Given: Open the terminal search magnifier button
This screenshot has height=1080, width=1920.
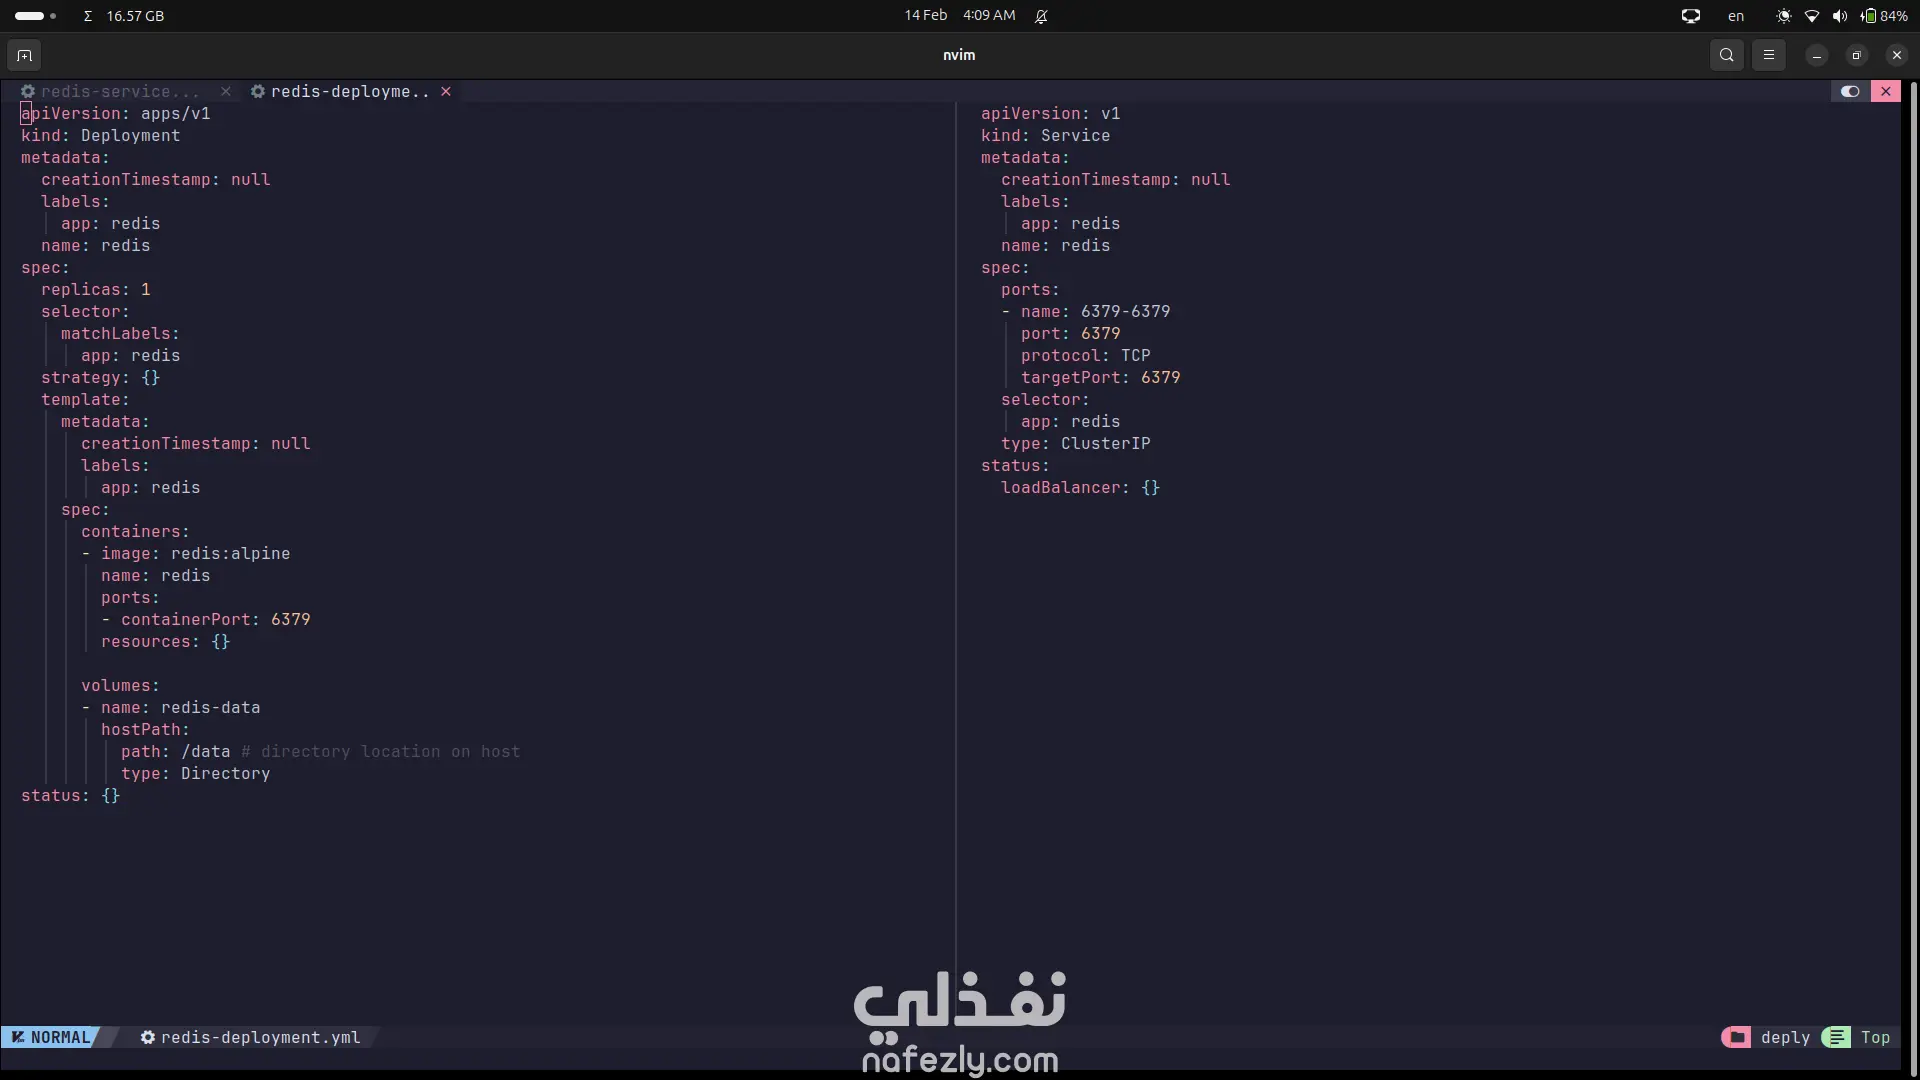Looking at the screenshot, I should tap(1726, 55).
